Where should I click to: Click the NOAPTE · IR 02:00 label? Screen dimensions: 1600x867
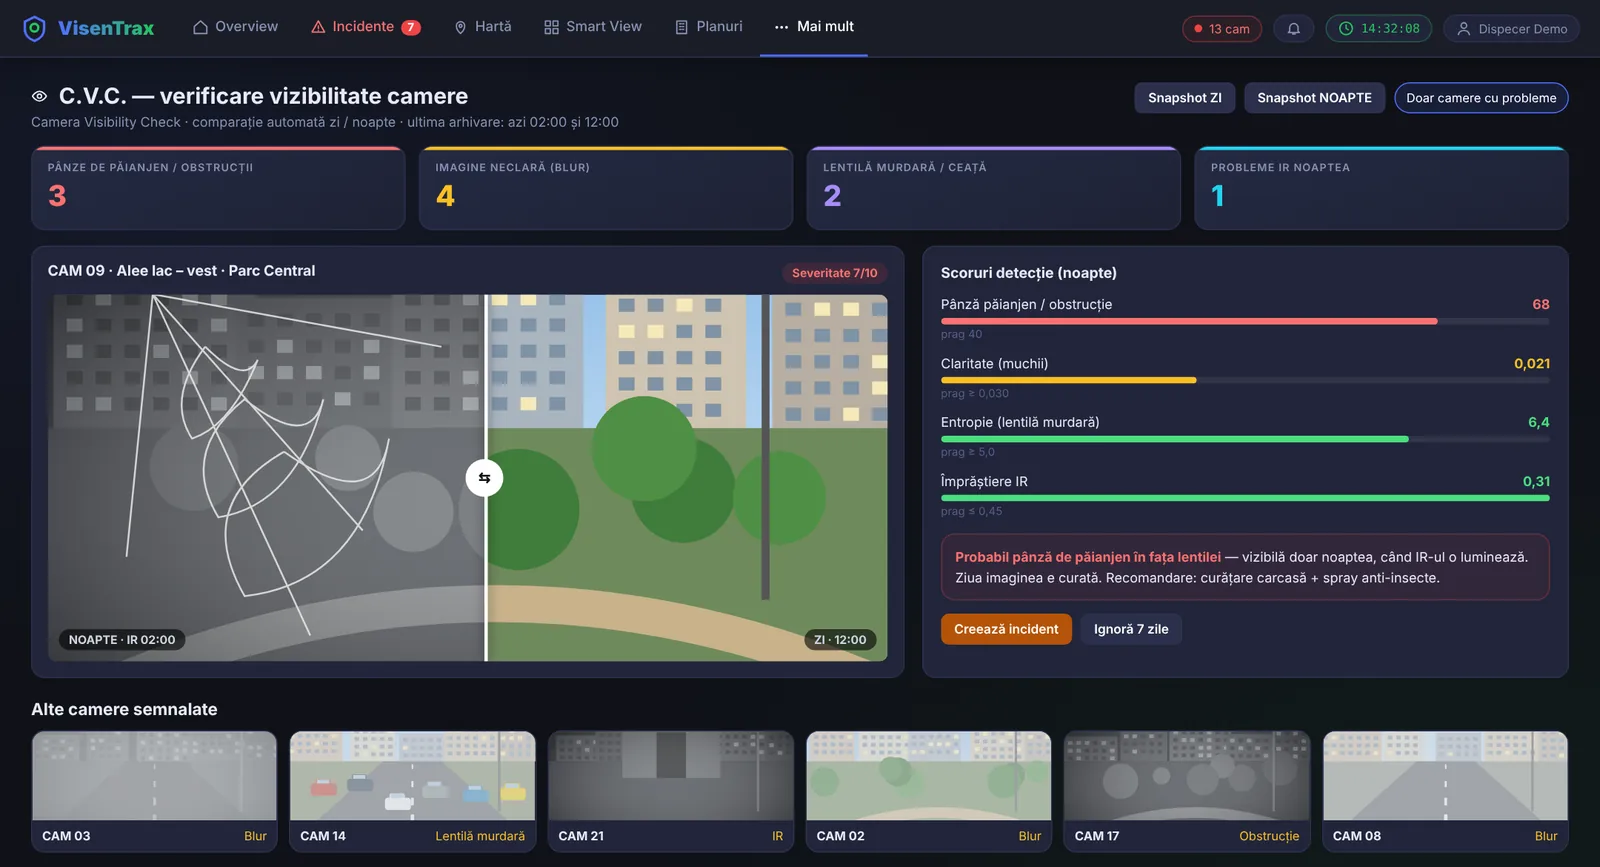coord(122,640)
